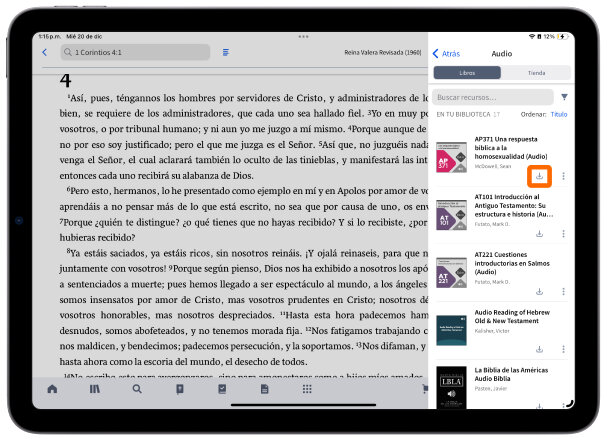This screenshot has height=442, width=607.
Task: Tap Atrás to go back
Action: click(446, 53)
